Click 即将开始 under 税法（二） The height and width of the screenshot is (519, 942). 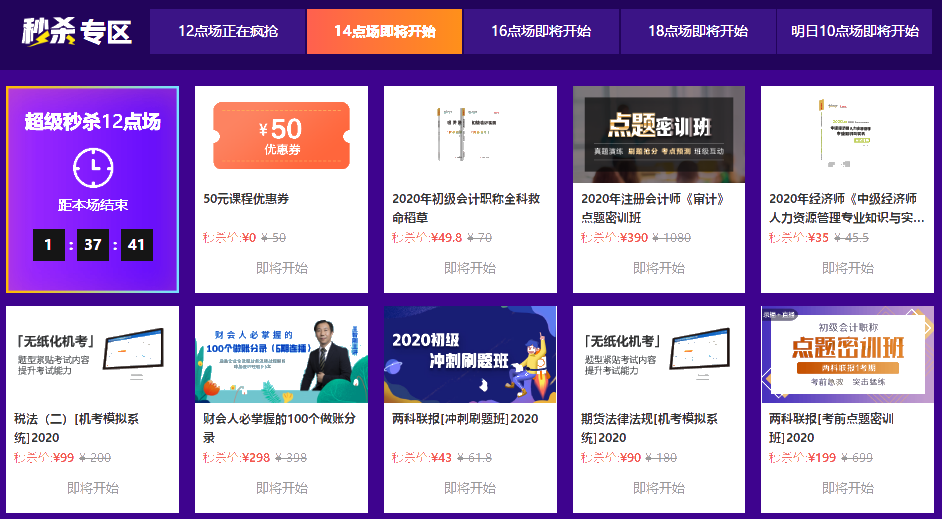pyautogui.click(x=93, y=488)
